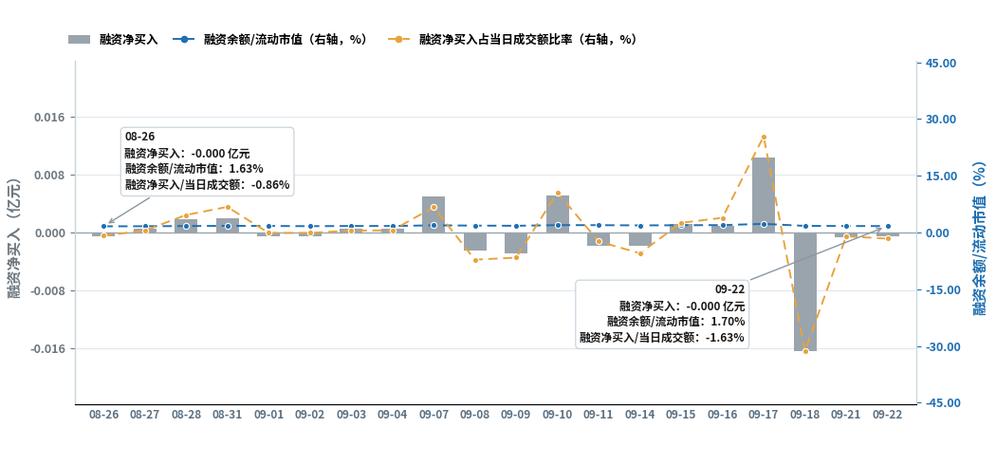Click the 08-27 x-axis label

coord(145,414)
